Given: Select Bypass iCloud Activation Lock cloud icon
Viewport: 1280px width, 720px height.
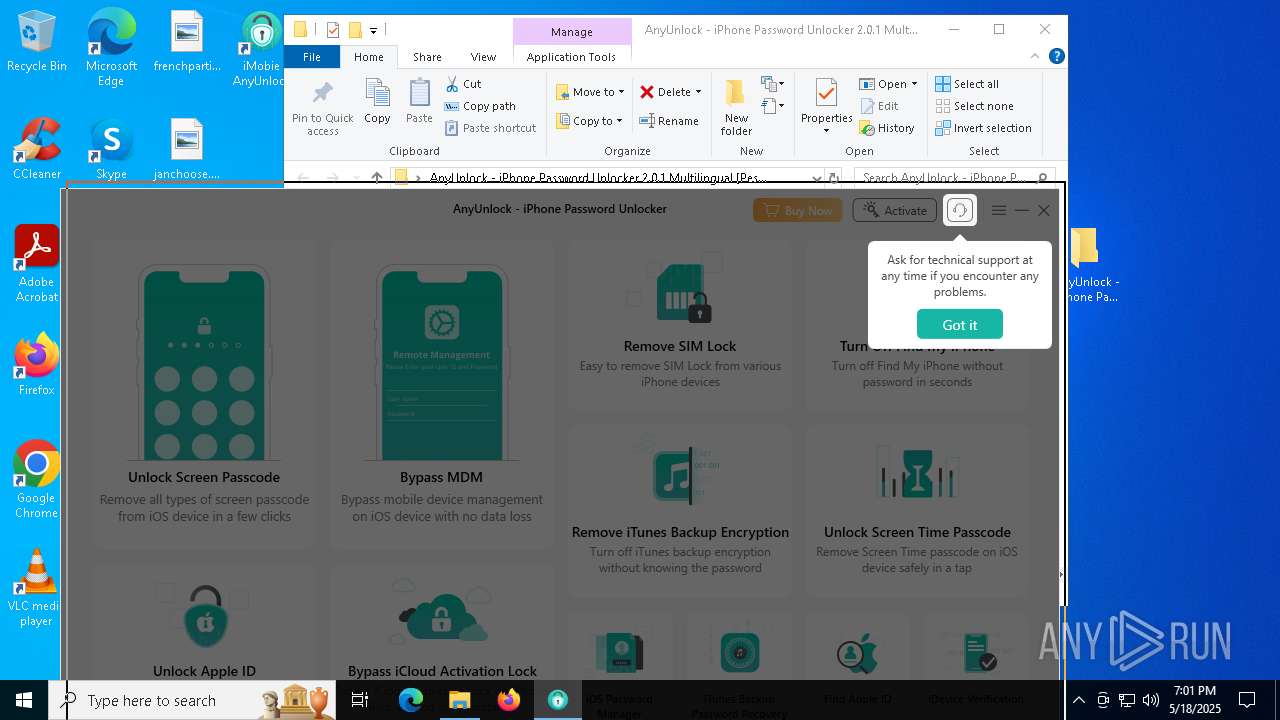Looking at the screenshot, I should tap(441, 615).
